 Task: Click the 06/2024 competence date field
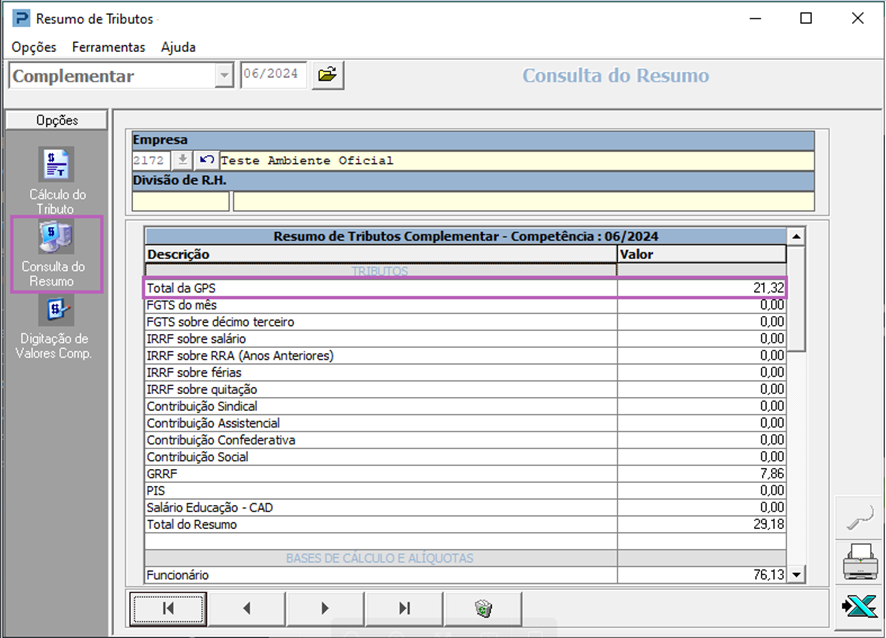273,75
